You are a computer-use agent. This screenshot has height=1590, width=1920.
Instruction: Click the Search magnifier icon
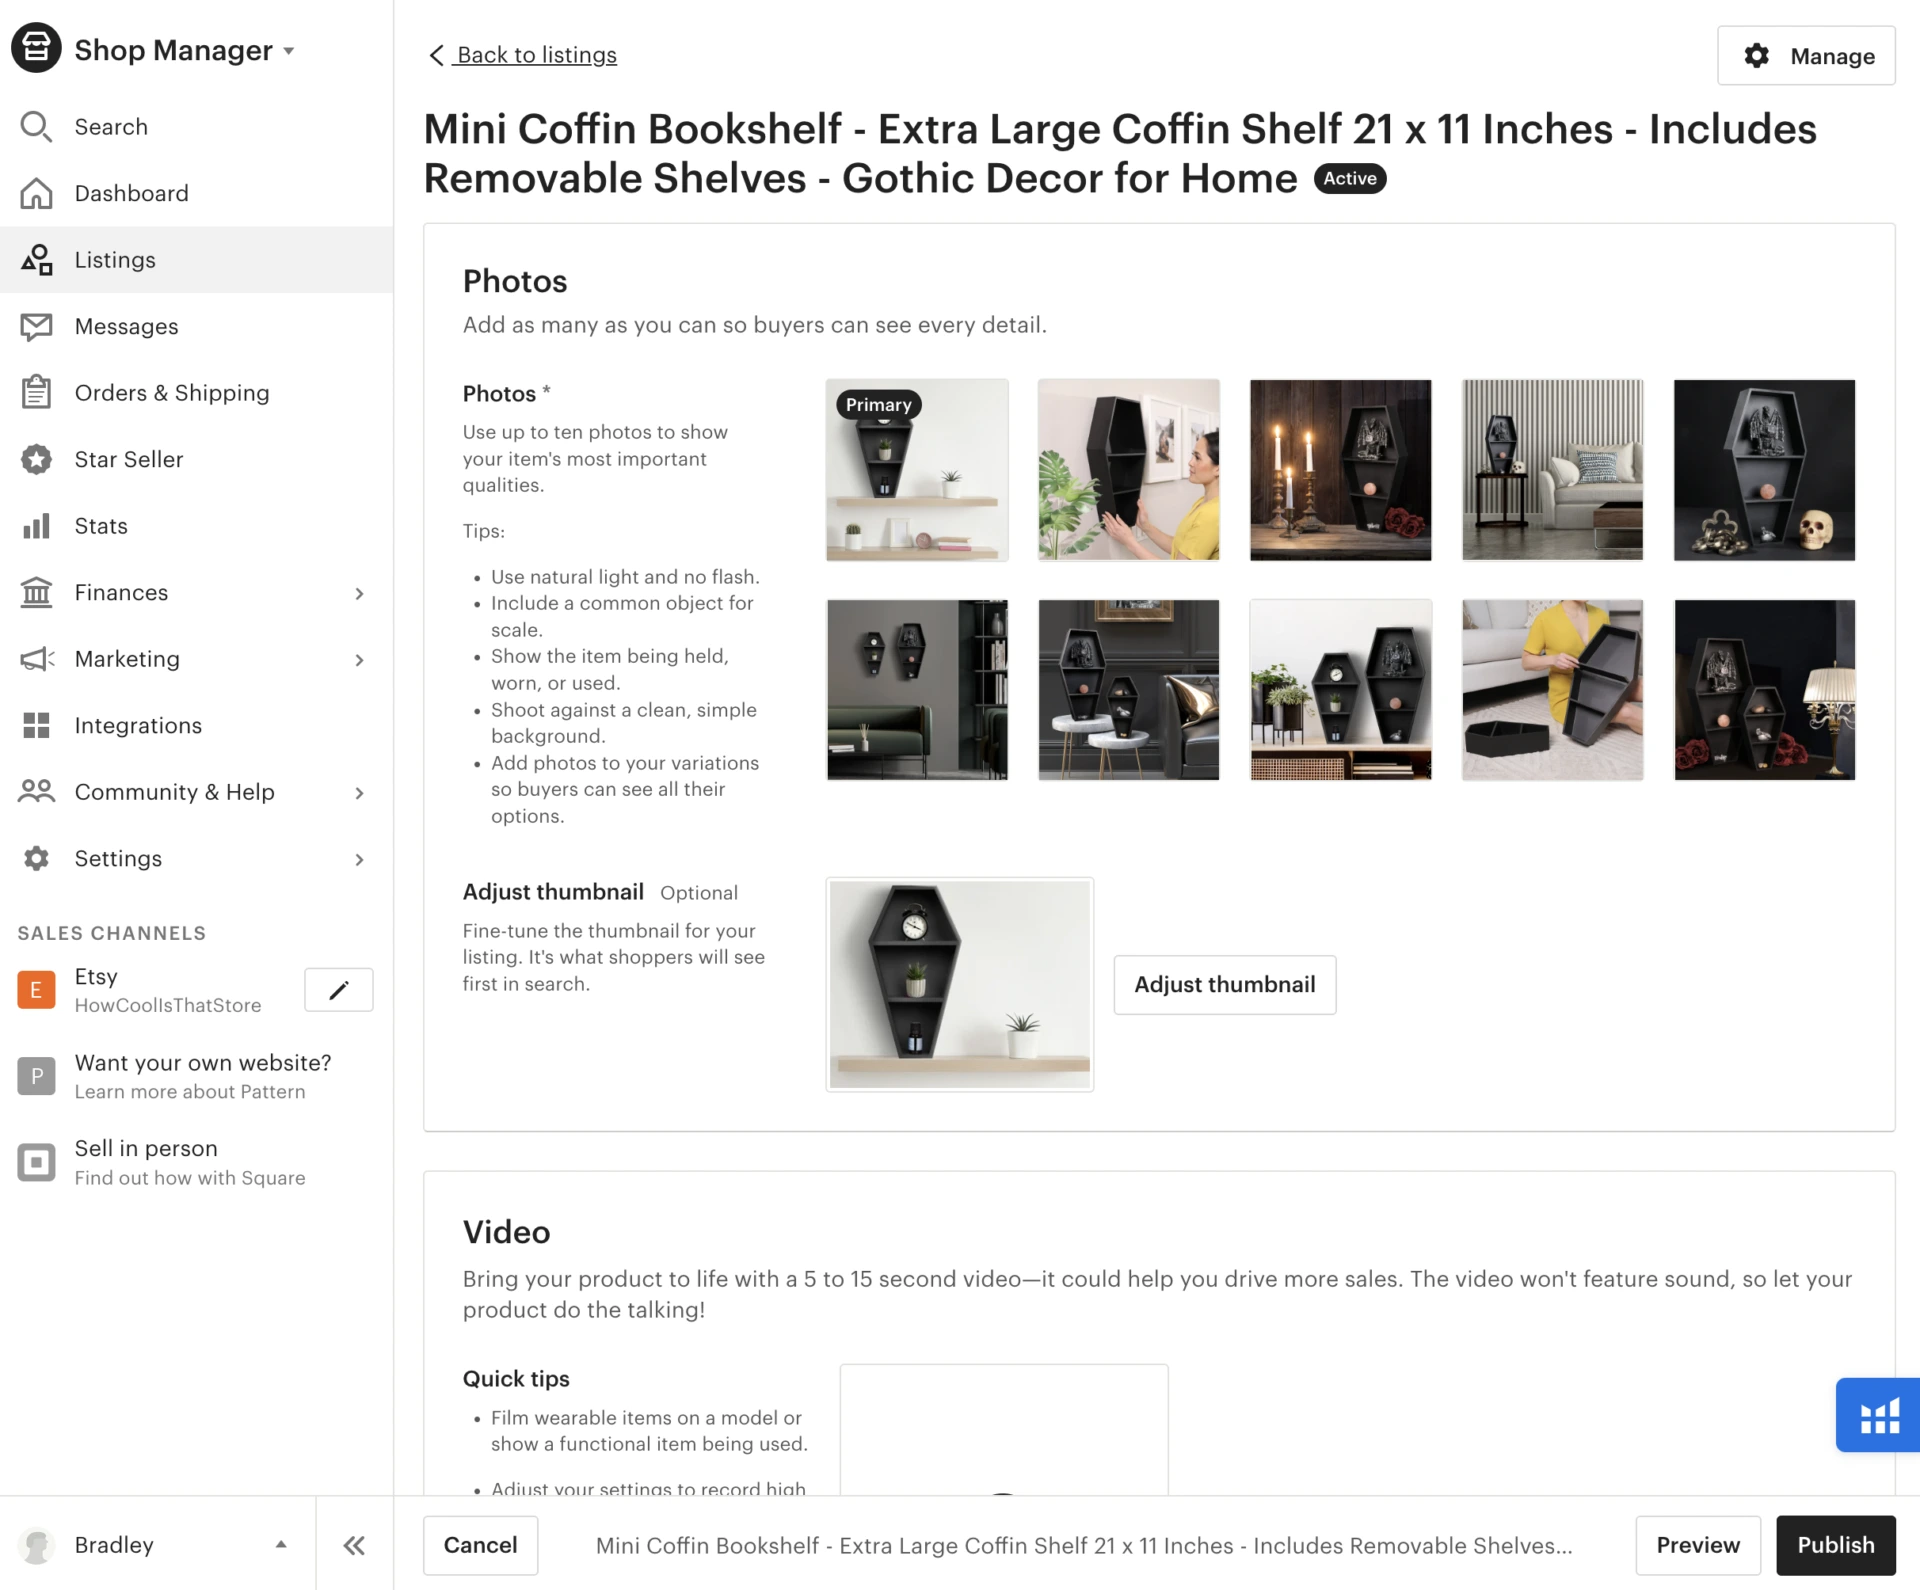pos(37,127)
